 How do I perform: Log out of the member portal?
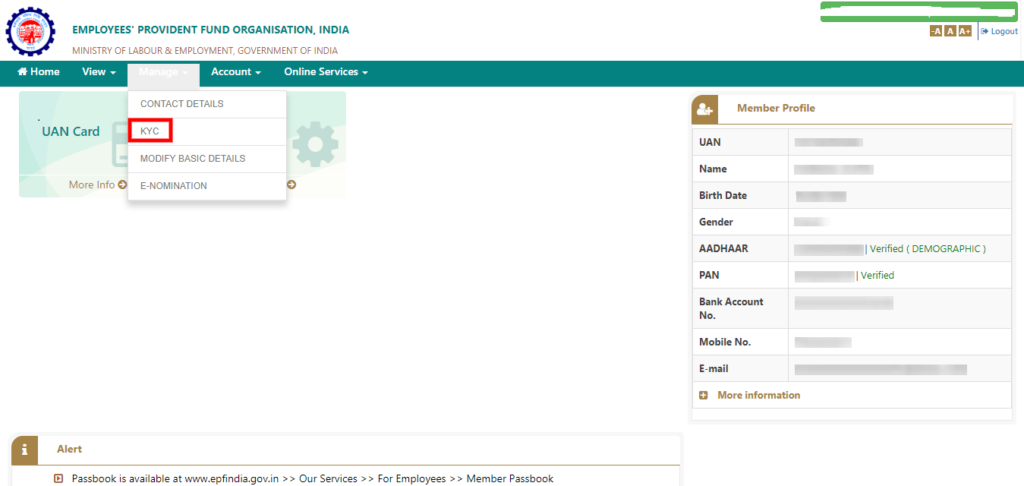[x=999, y=31]
